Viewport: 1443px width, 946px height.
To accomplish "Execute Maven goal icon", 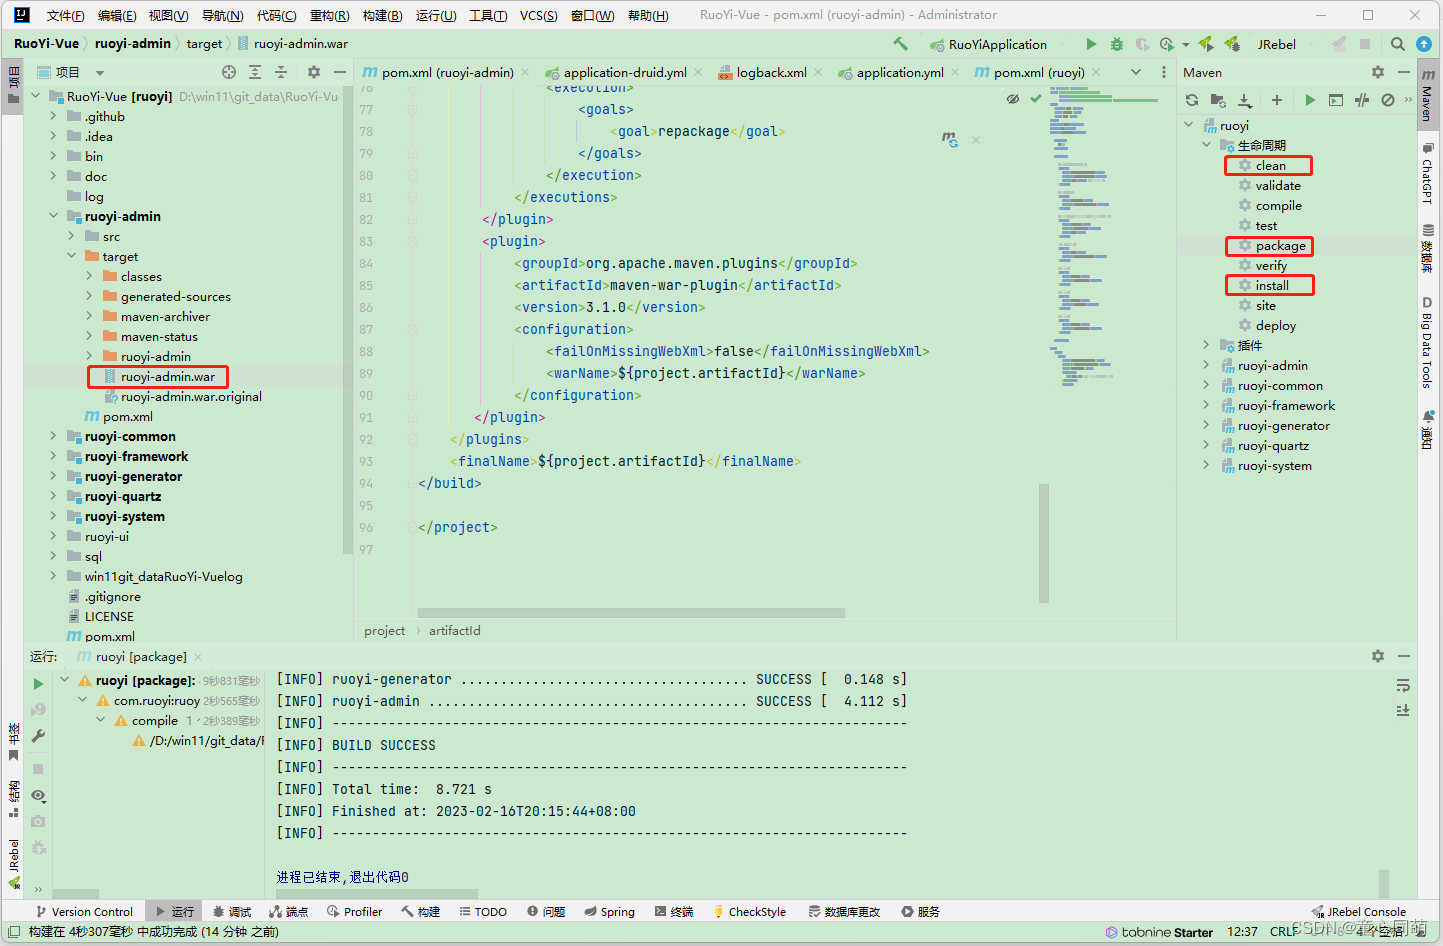I will coord(1336,100).
